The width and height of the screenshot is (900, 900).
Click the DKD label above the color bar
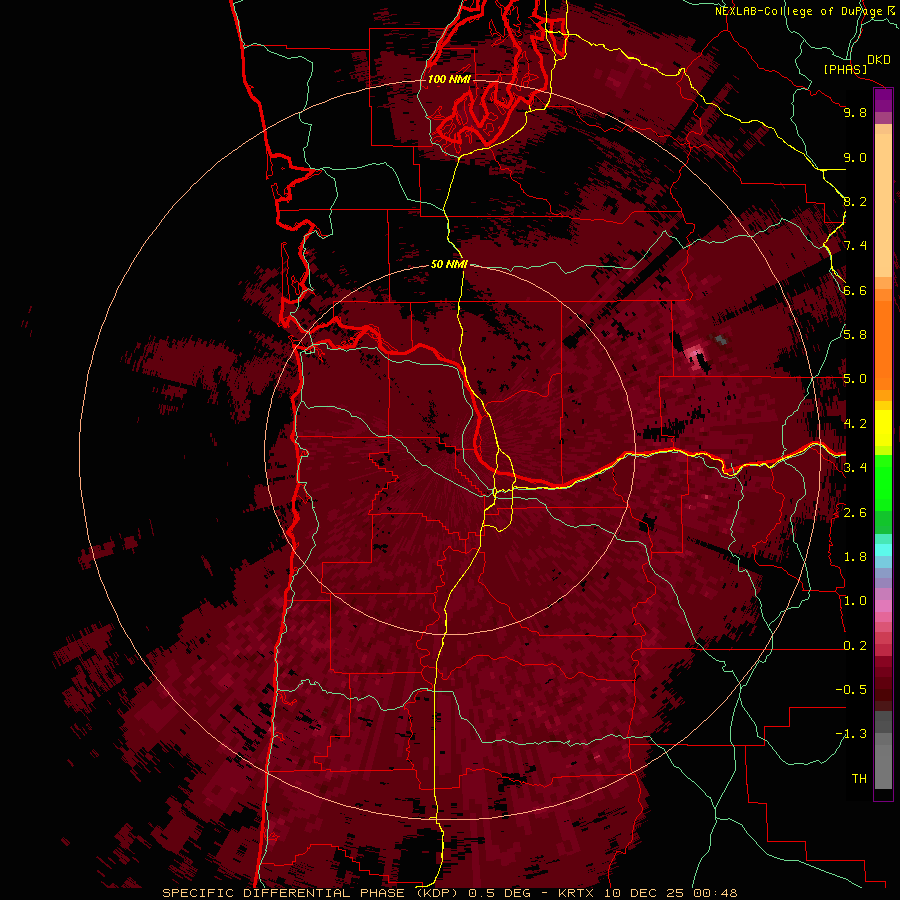point(879,60)
